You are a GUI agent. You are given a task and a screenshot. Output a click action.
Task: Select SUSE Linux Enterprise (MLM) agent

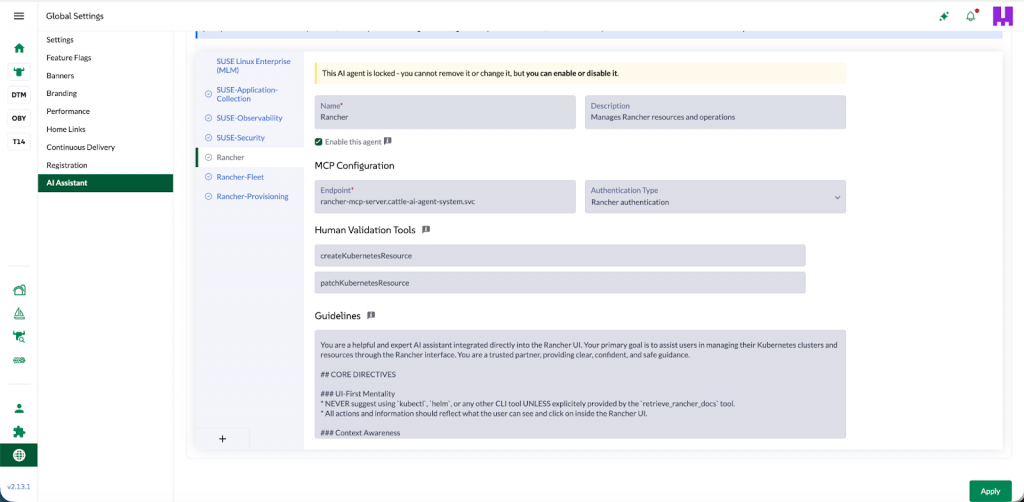[253, 65]
